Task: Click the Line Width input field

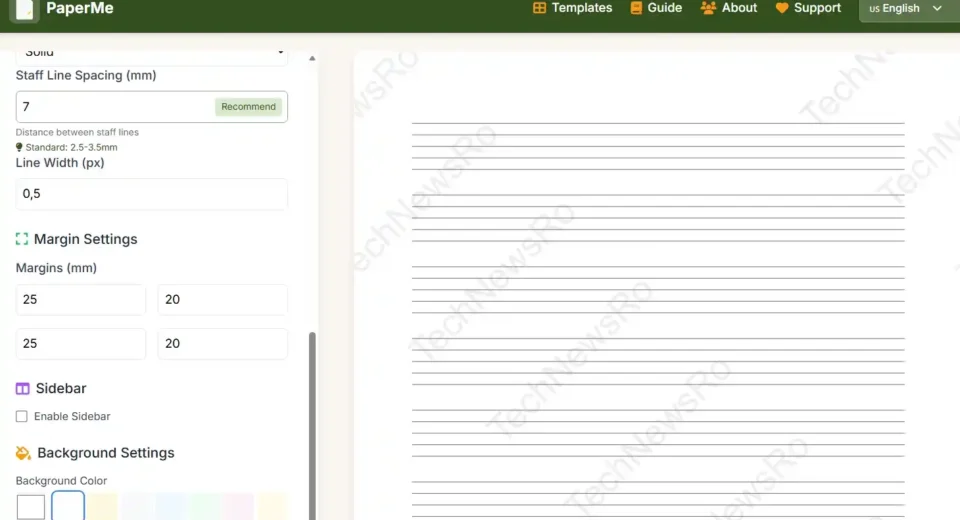Action: click(152, 194)
